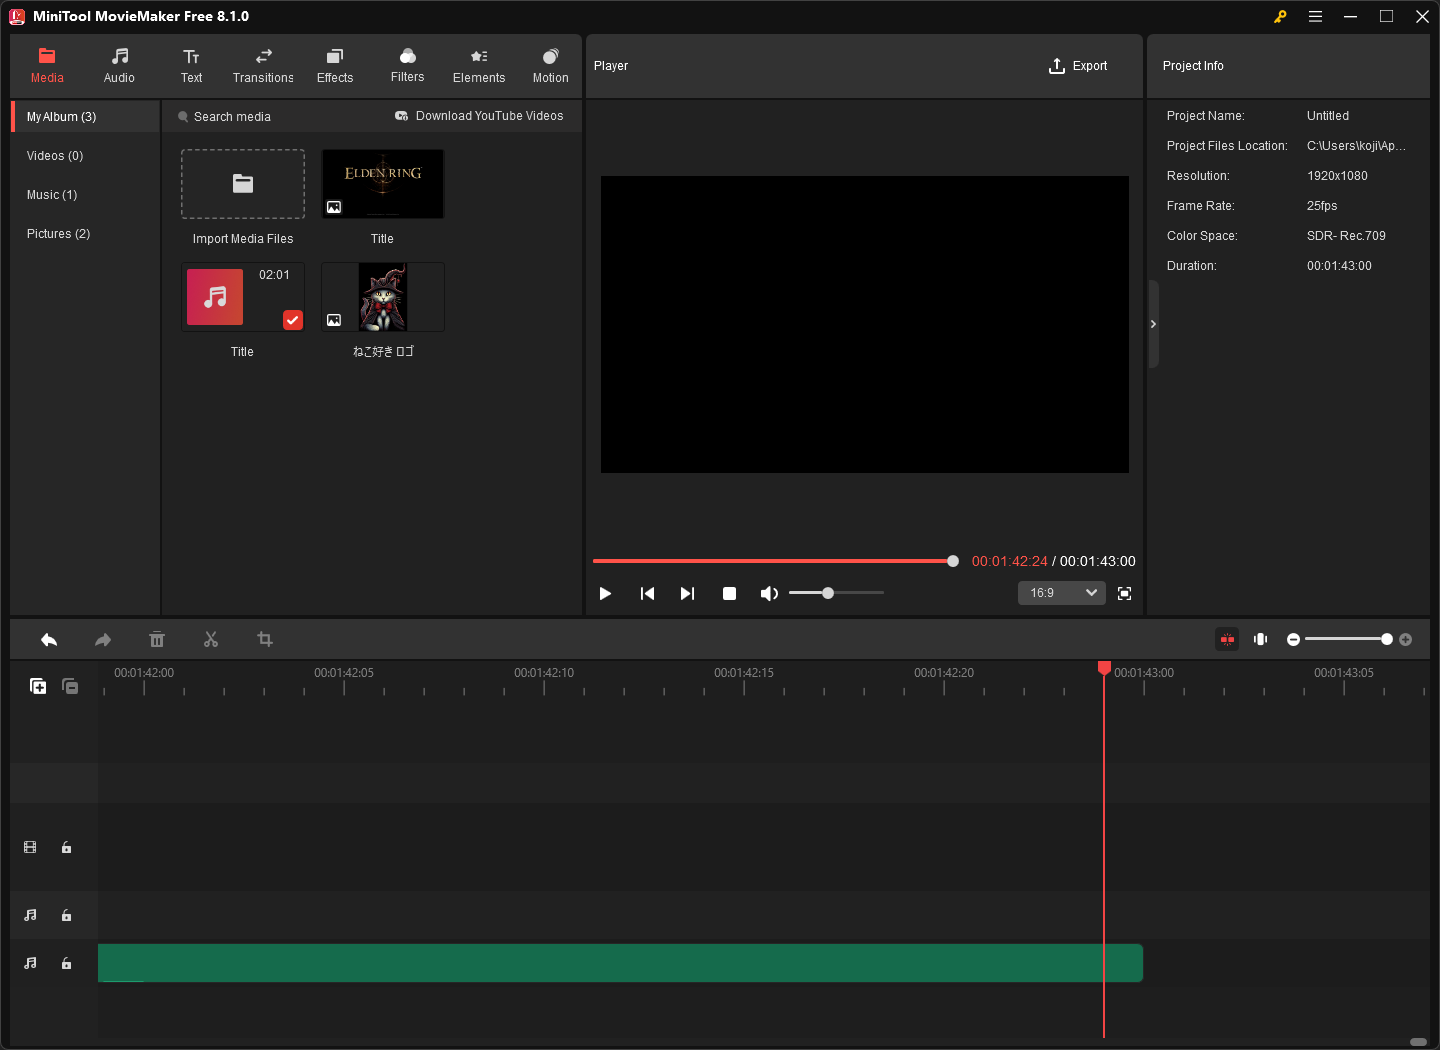Click first audio track music icon

click(30, 916)
